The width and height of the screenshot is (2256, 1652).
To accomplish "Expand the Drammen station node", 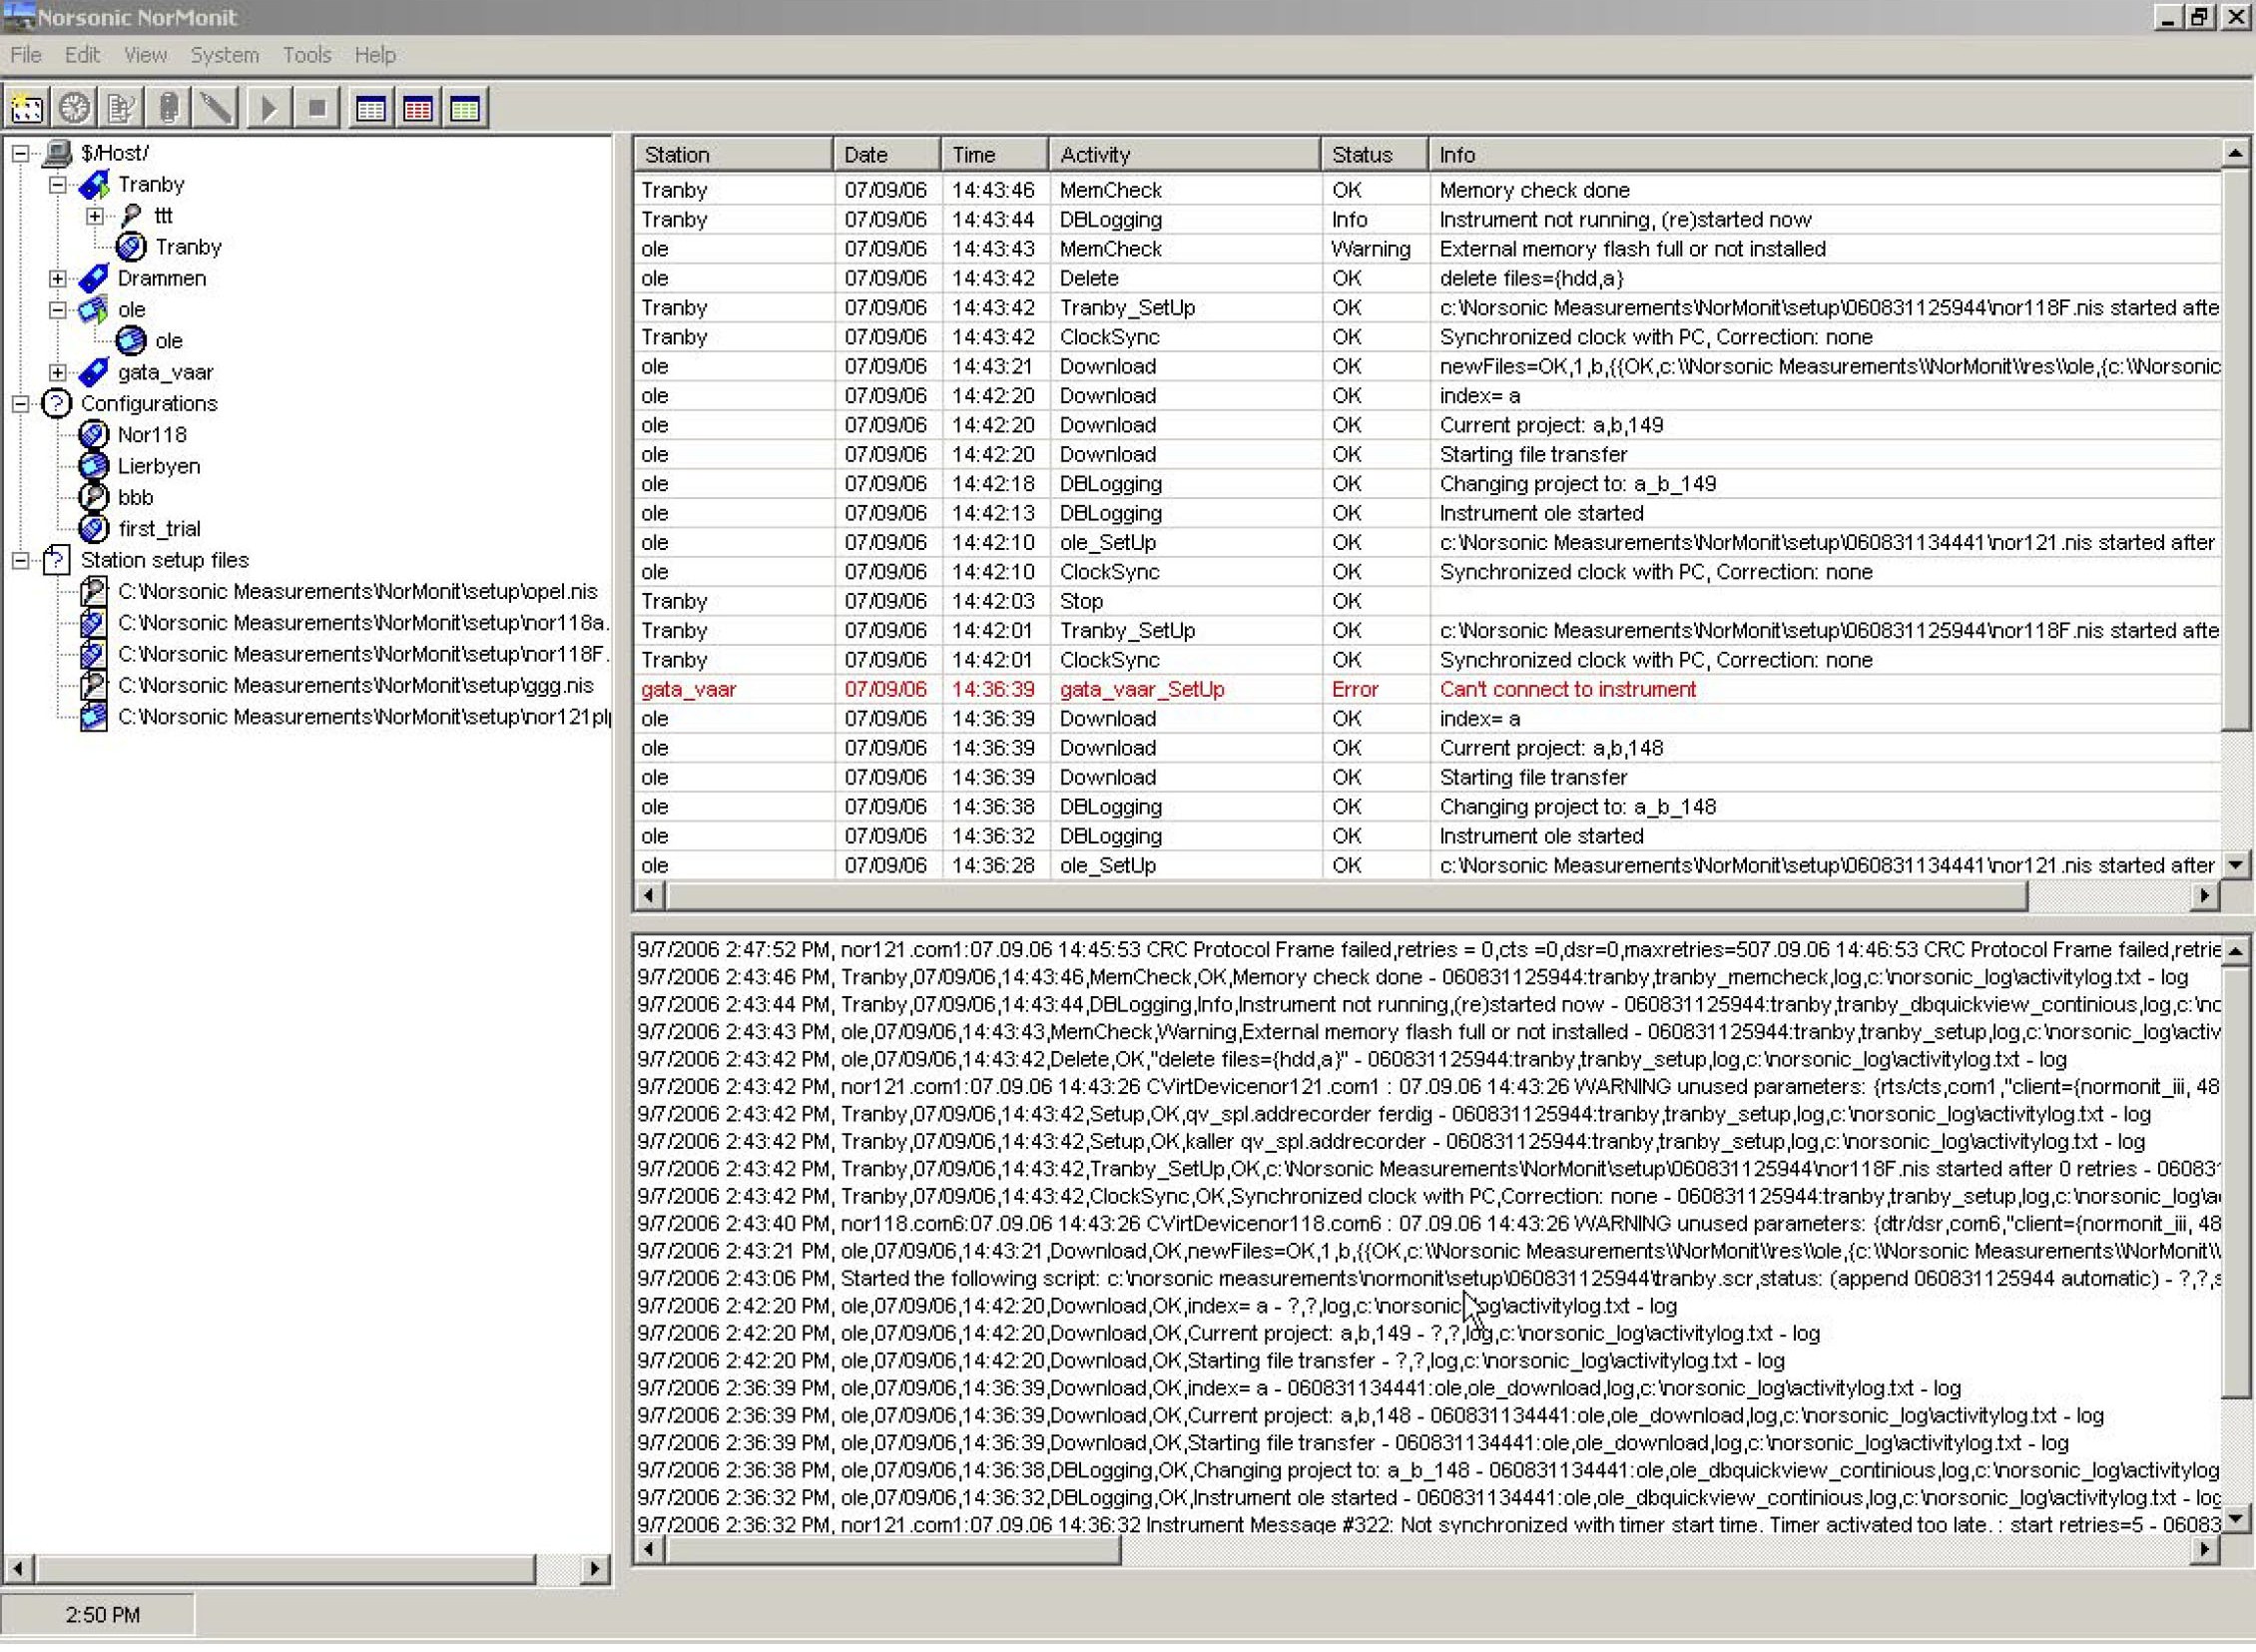I will point(57,278).
